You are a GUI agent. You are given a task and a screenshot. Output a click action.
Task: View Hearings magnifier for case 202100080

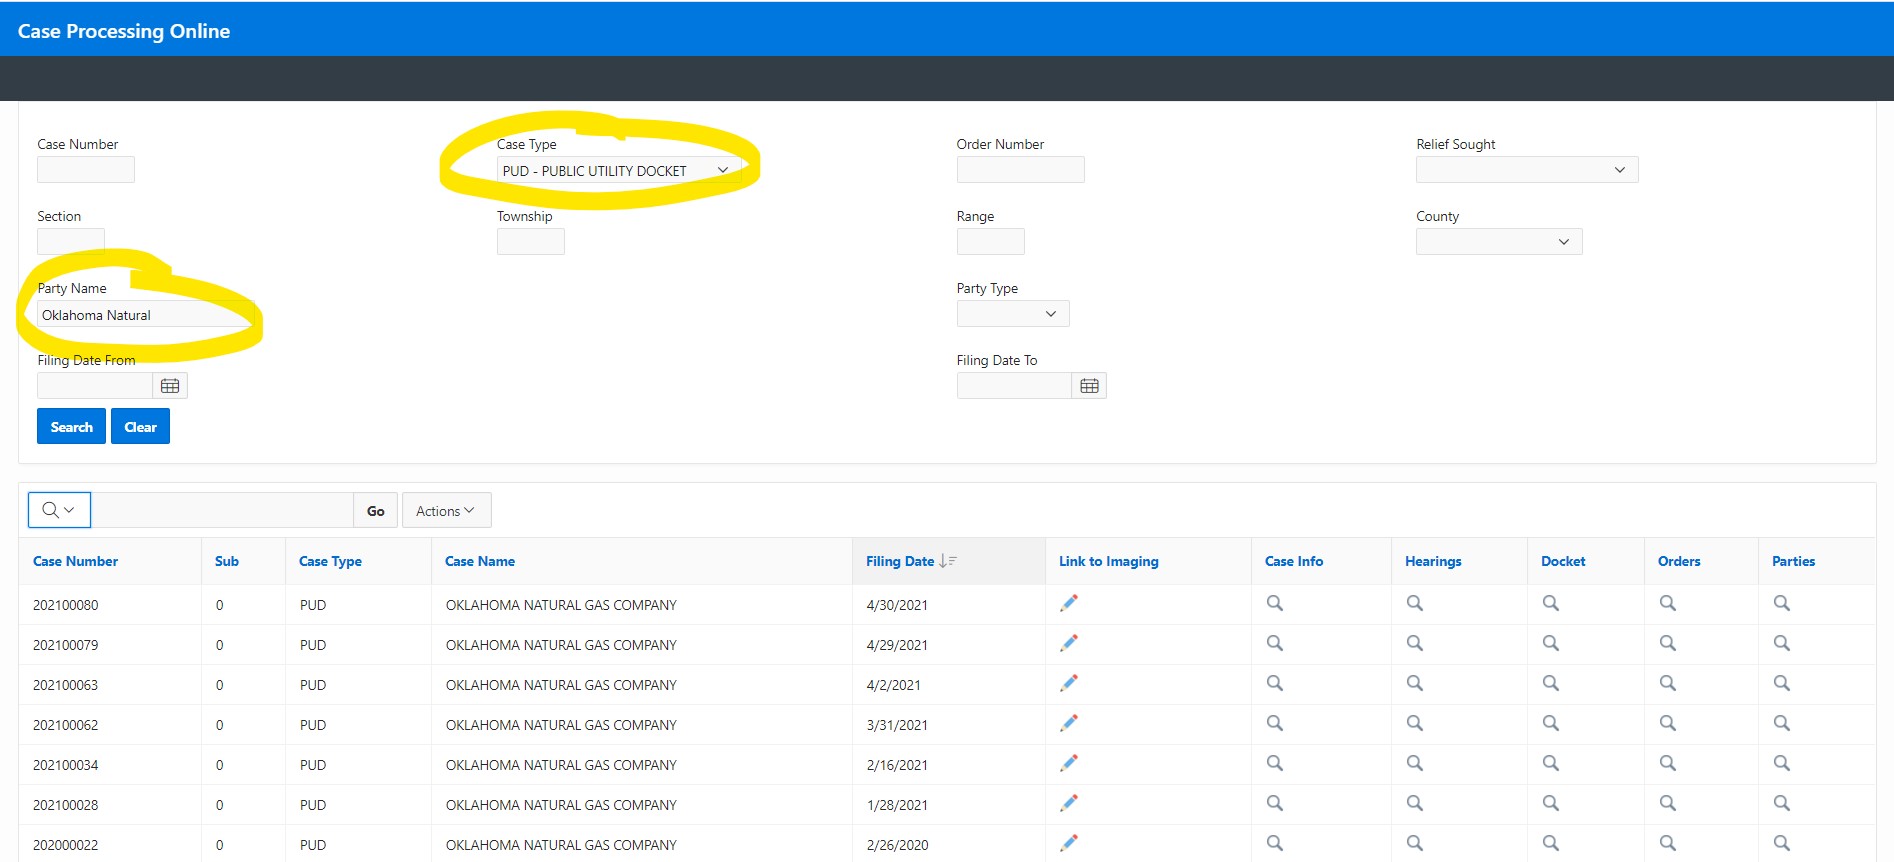pos(1415,603)
